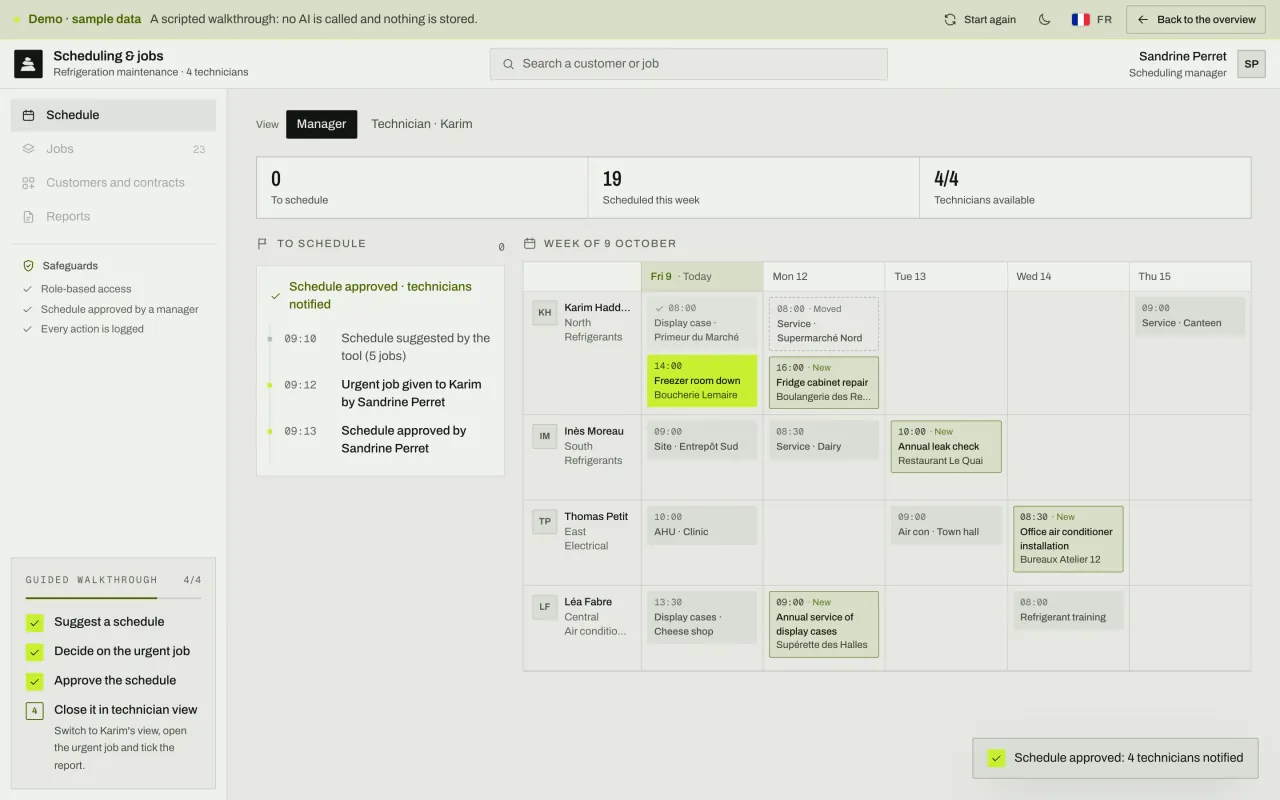Screen dimensions: 1280x800
Task: Click the French flag language icon
Action: tap(1080, 19)
